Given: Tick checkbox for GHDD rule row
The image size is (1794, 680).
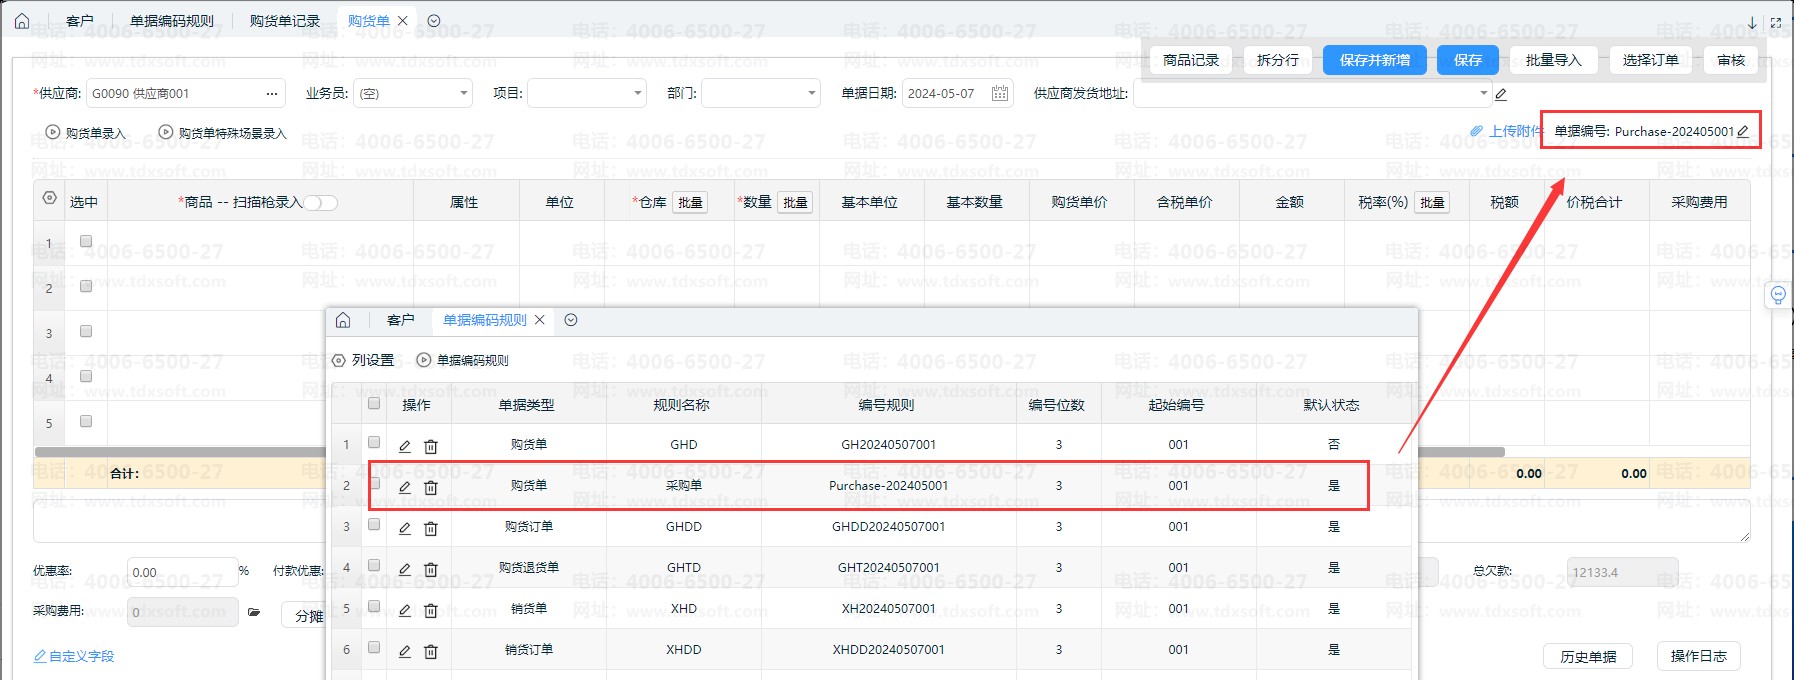Looking at the screenshot, I should (374, 524).
